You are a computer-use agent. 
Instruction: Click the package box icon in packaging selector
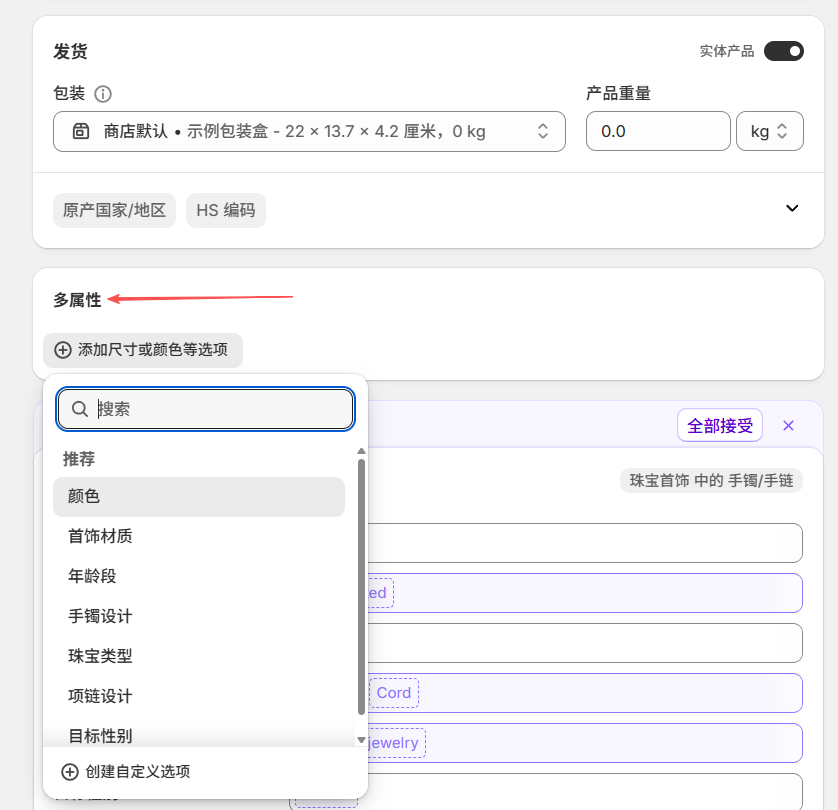[x=82, y=131]
